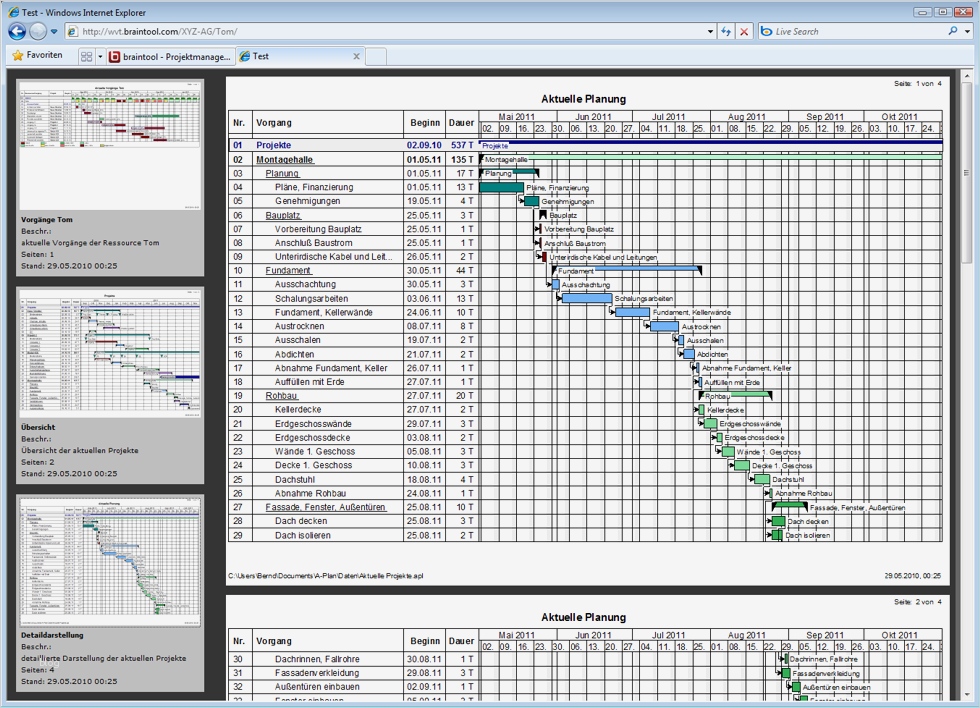
Task: Click the Austrocknen Gantt bar
Action: tap(664, 326)
